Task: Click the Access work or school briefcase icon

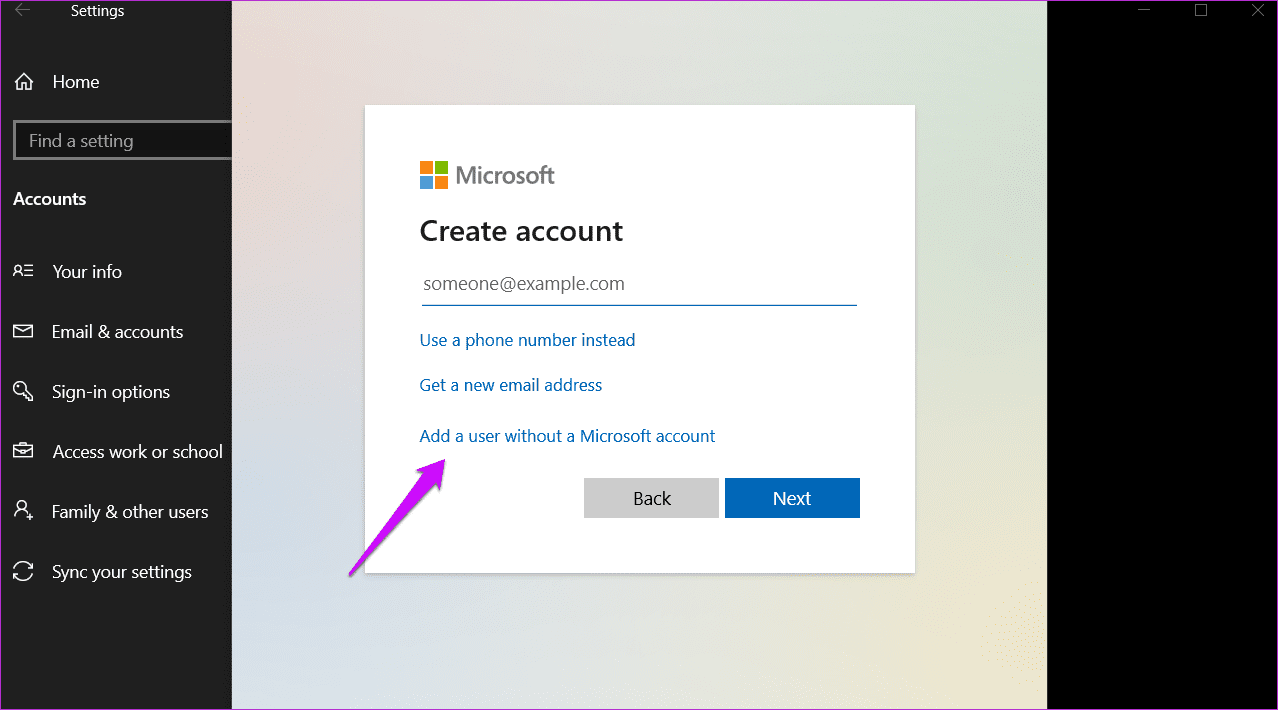Action: click(23, 451)
